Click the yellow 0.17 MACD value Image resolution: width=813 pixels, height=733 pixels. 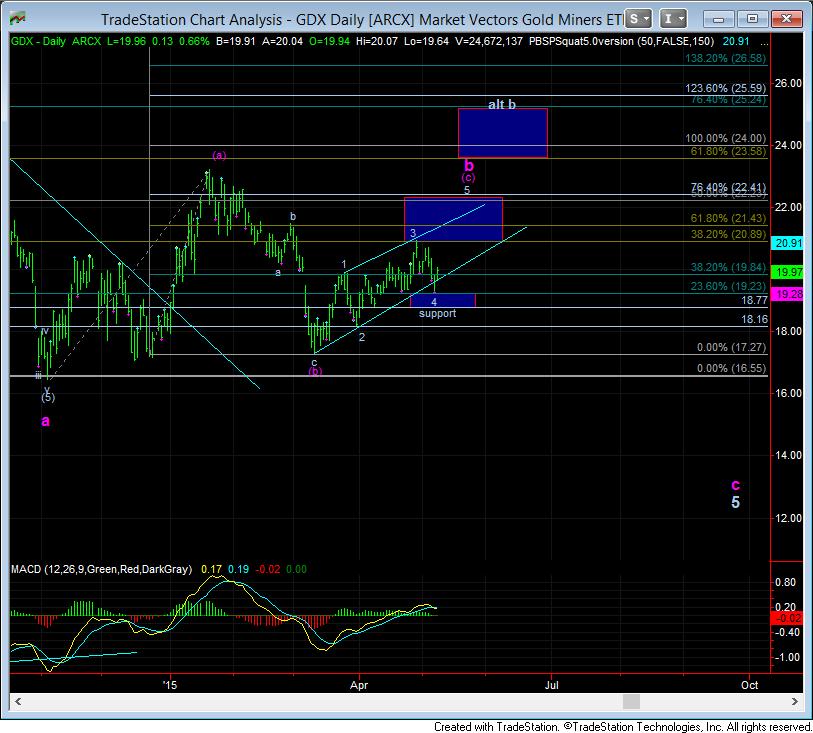click(211, 569)
